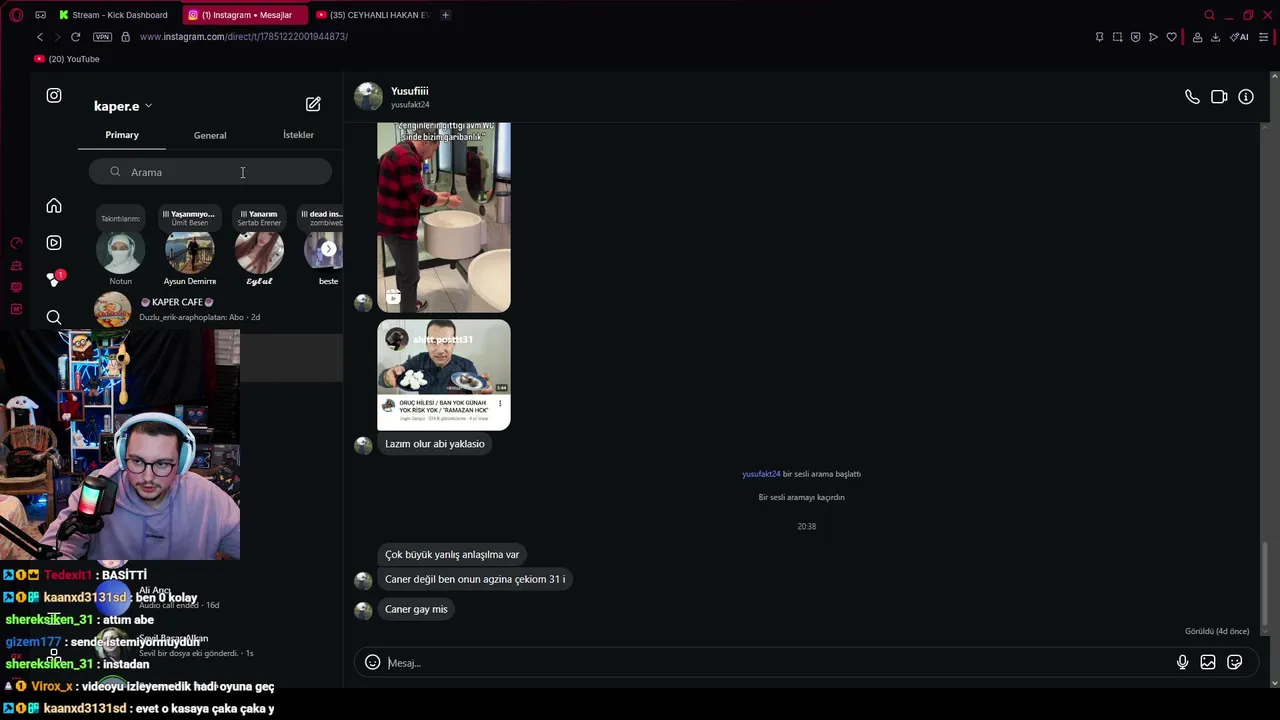Open Reels from Instagram sidebar

pos(54,243)
